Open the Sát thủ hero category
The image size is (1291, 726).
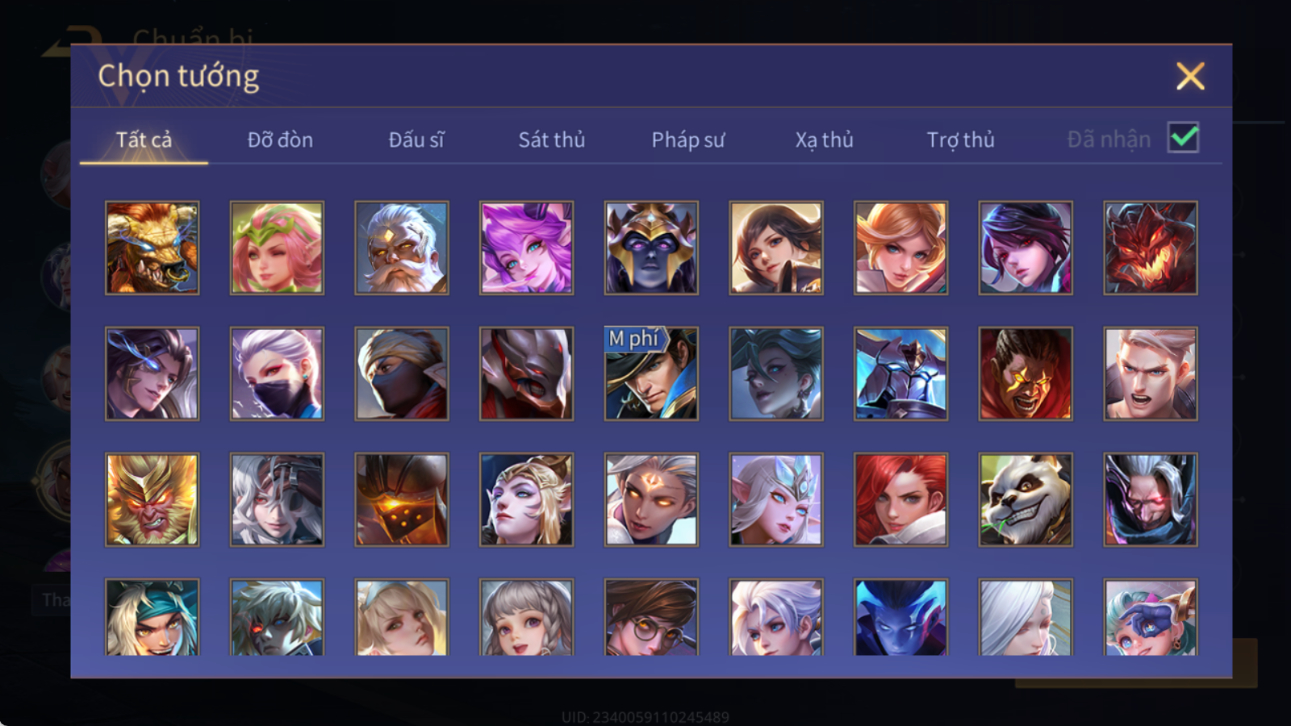click(551, 140)
